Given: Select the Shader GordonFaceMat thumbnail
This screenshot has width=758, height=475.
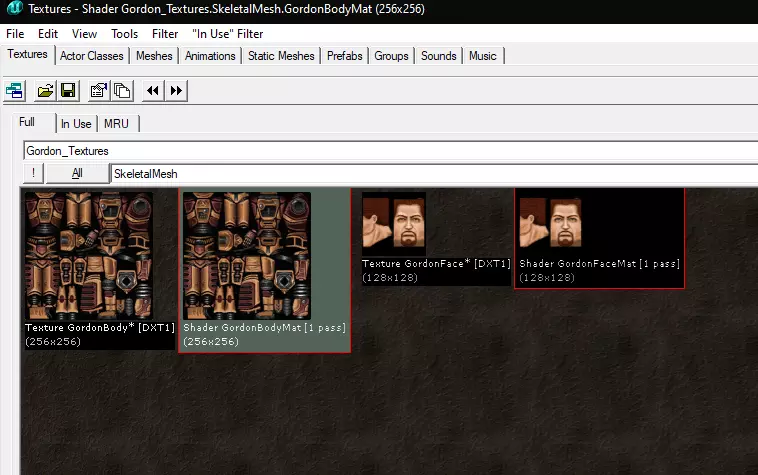Looking at the screenshot, I should (x=552, y=224).
